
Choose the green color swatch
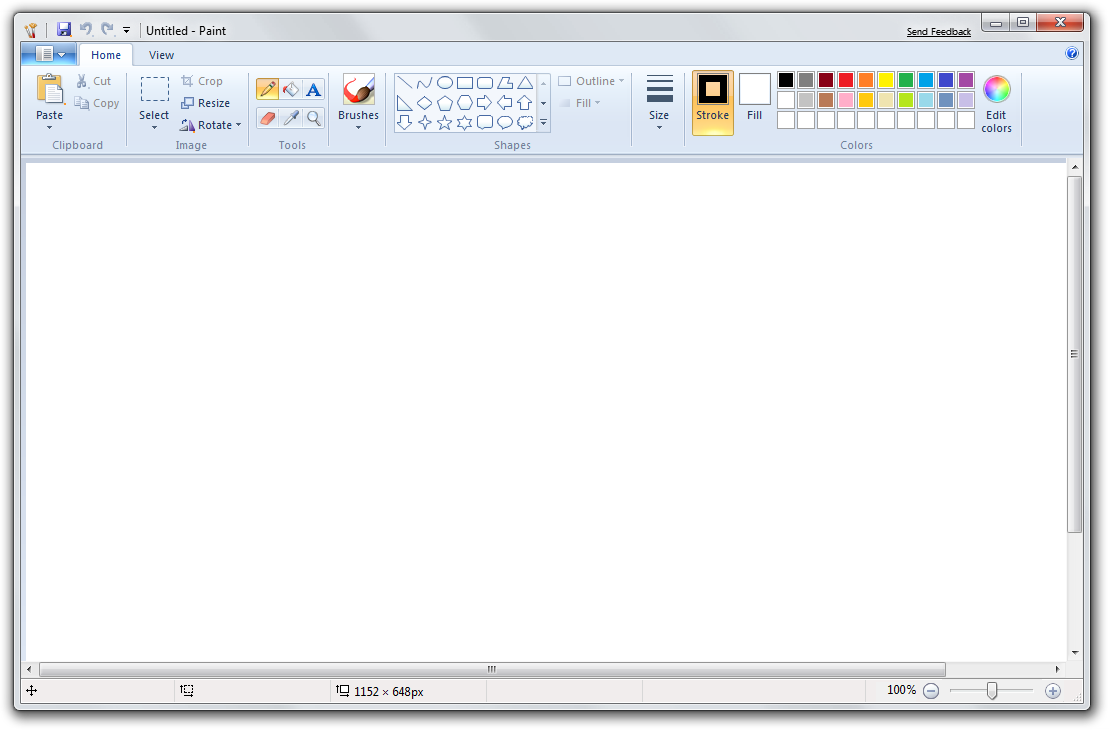pyautogui.click(x=906, y=80)
